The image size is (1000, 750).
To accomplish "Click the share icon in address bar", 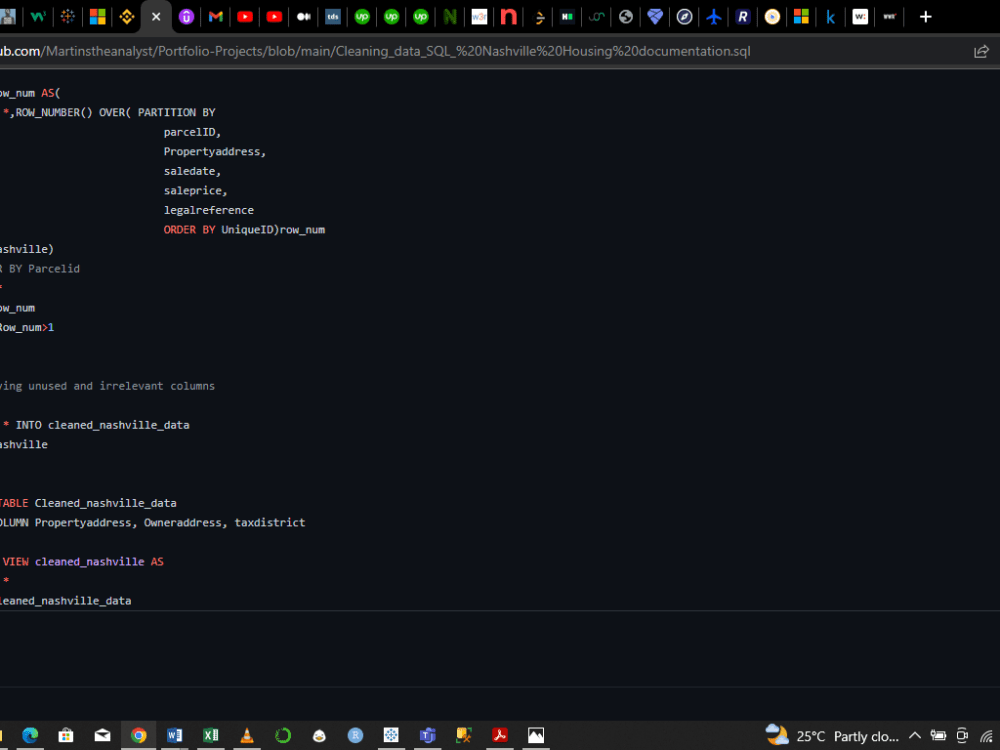I will click(981, 52).
